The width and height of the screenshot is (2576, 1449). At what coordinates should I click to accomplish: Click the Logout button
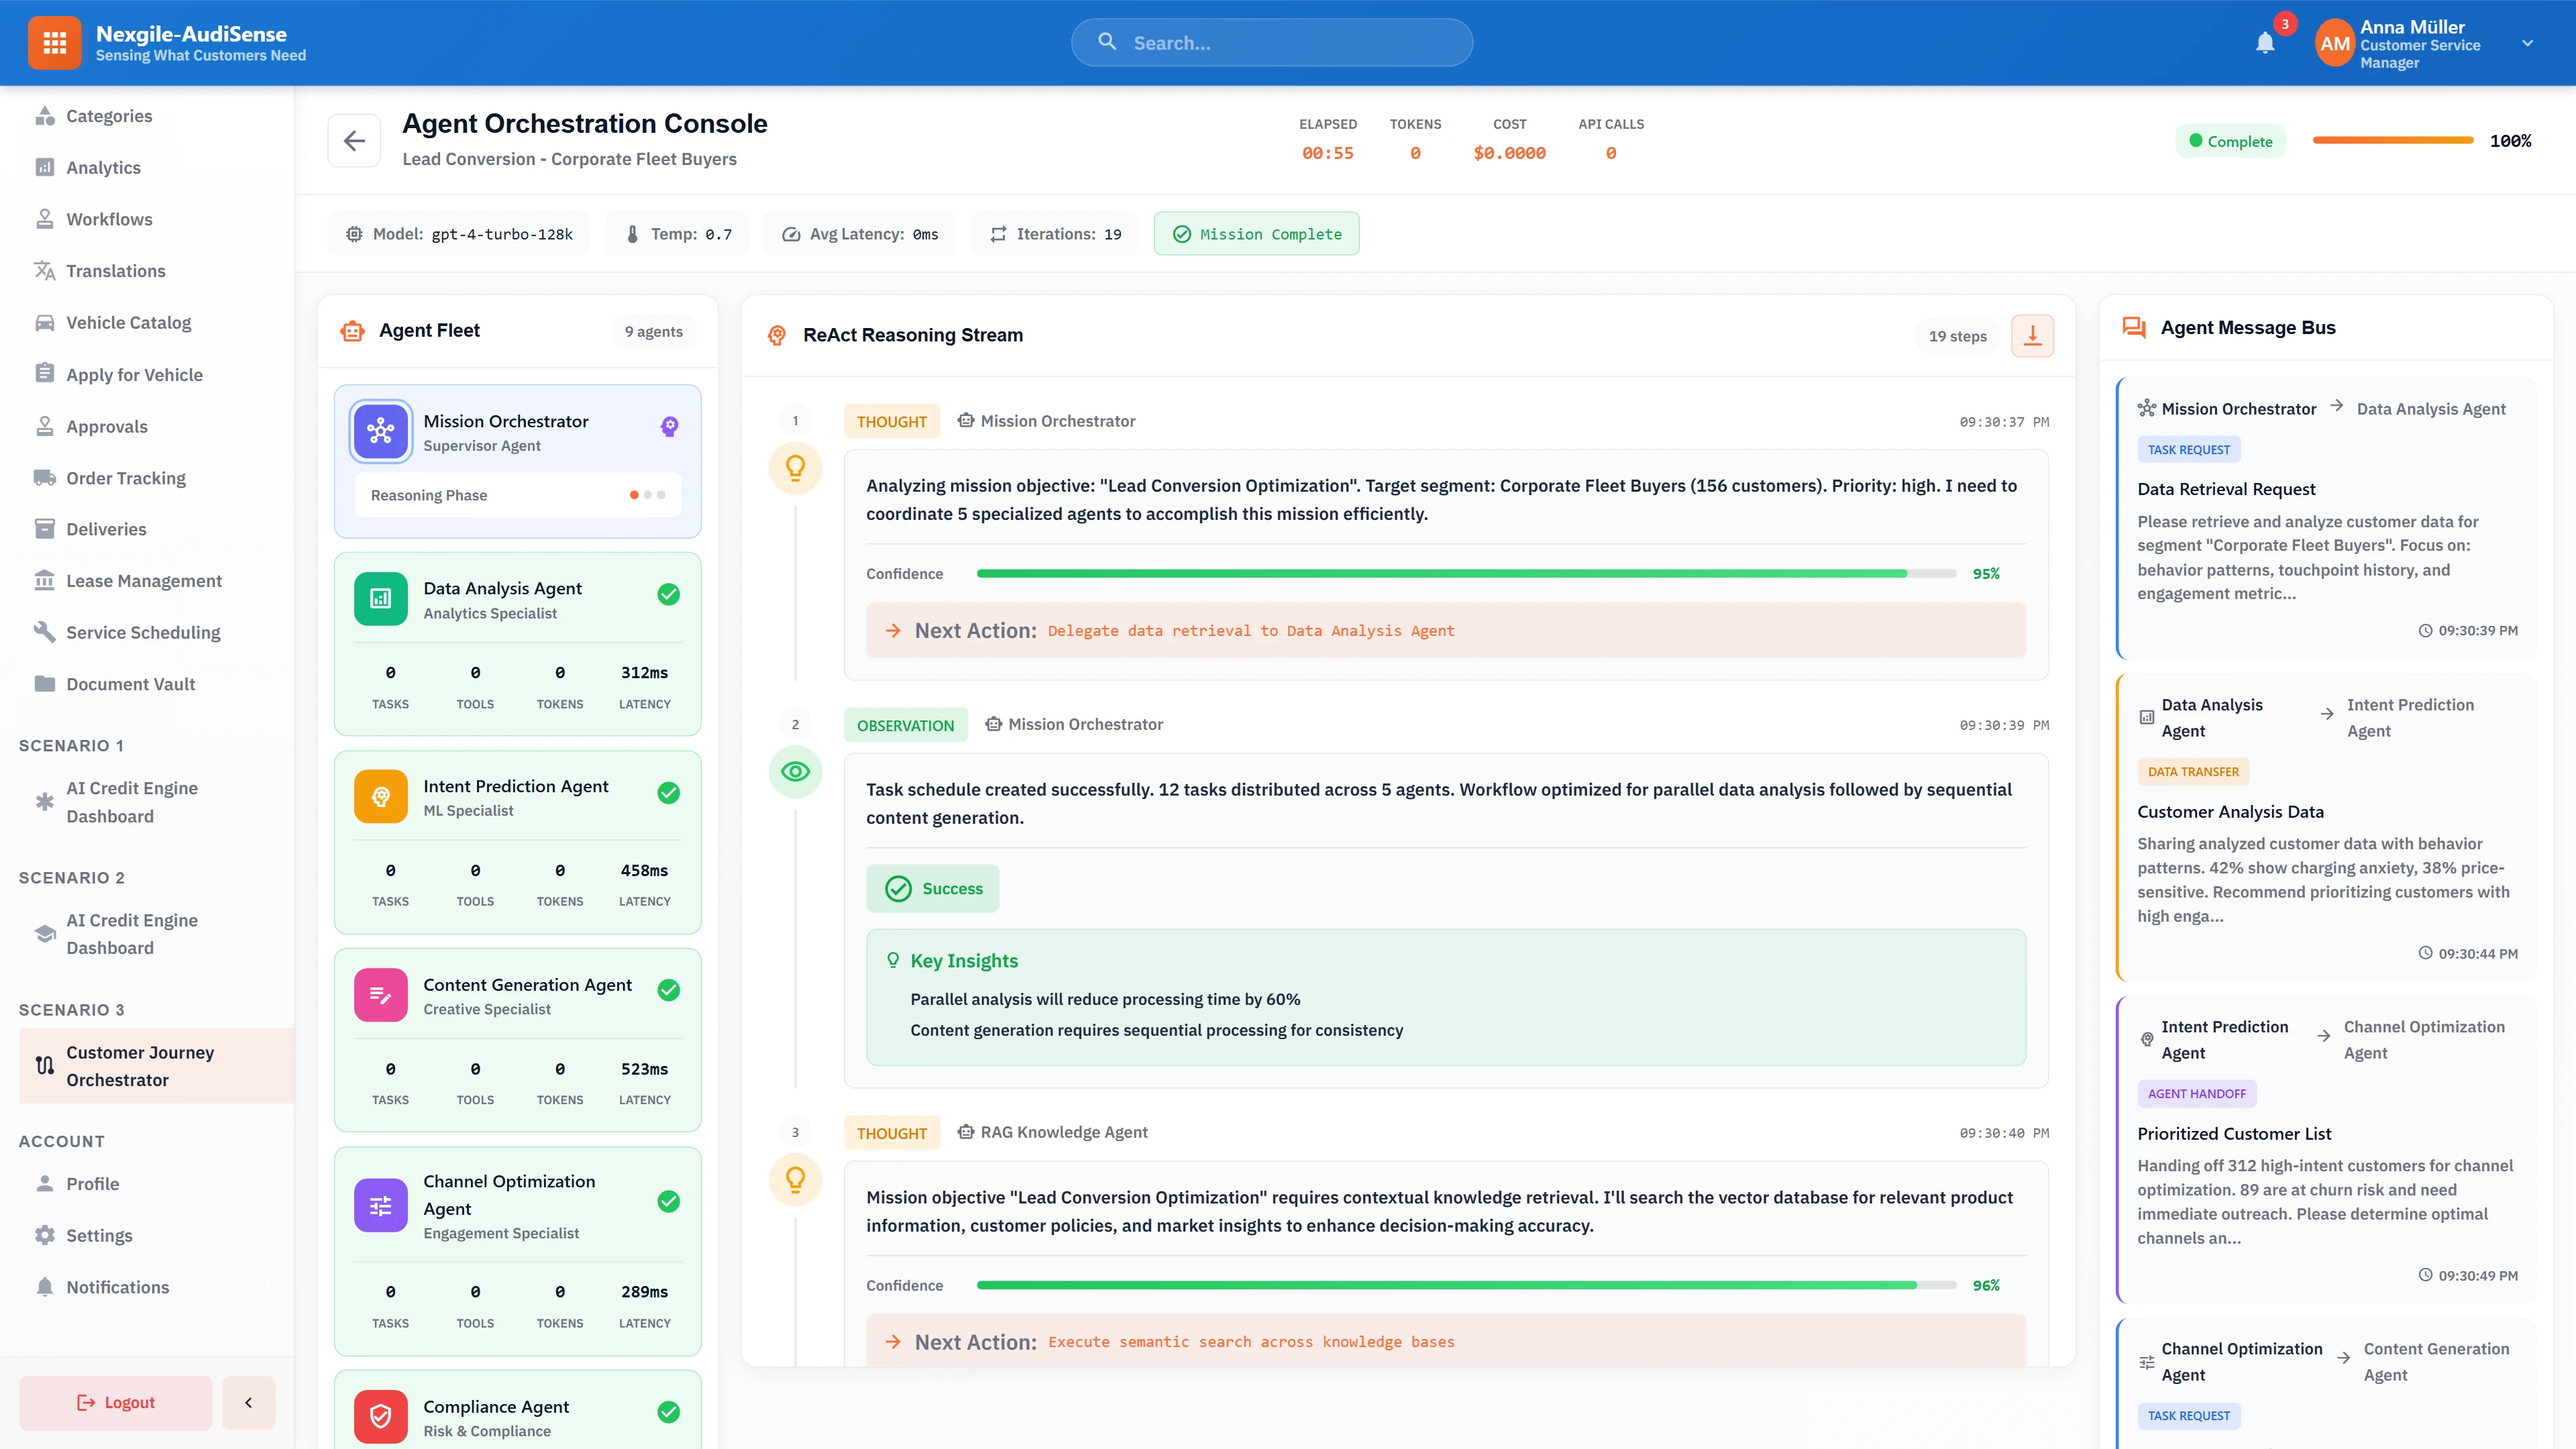pyautogui.click(x=115, y=1402)
